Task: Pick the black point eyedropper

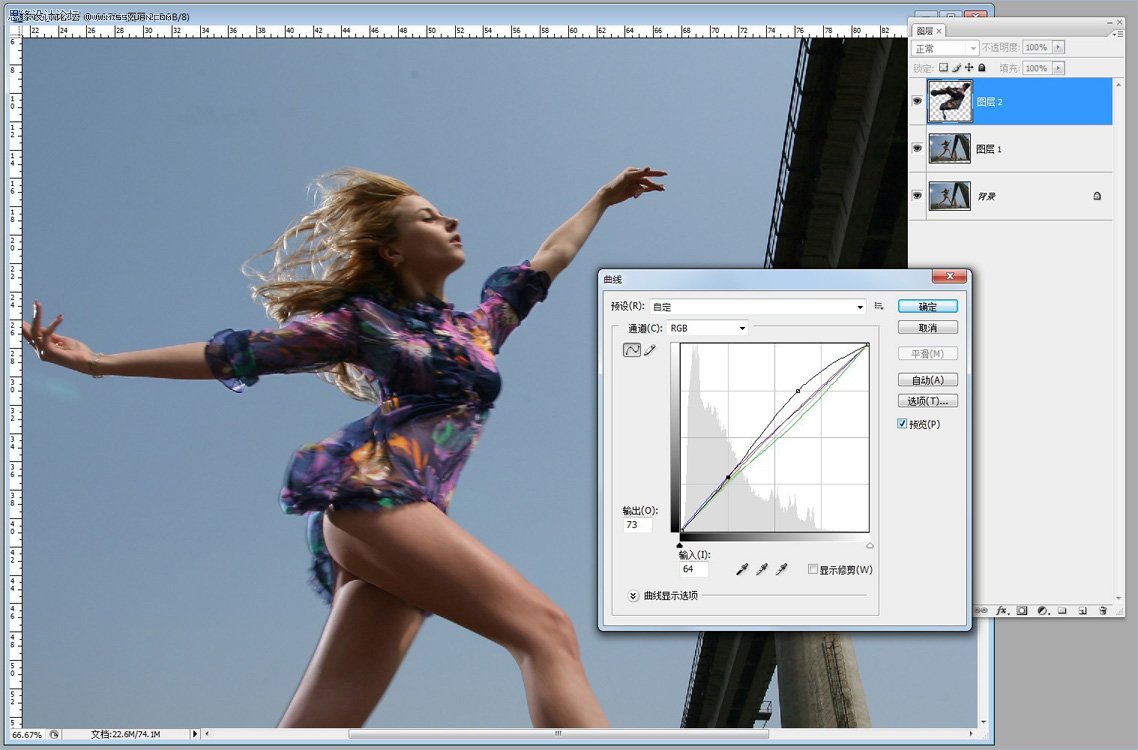Action: [x=741, y=570]
